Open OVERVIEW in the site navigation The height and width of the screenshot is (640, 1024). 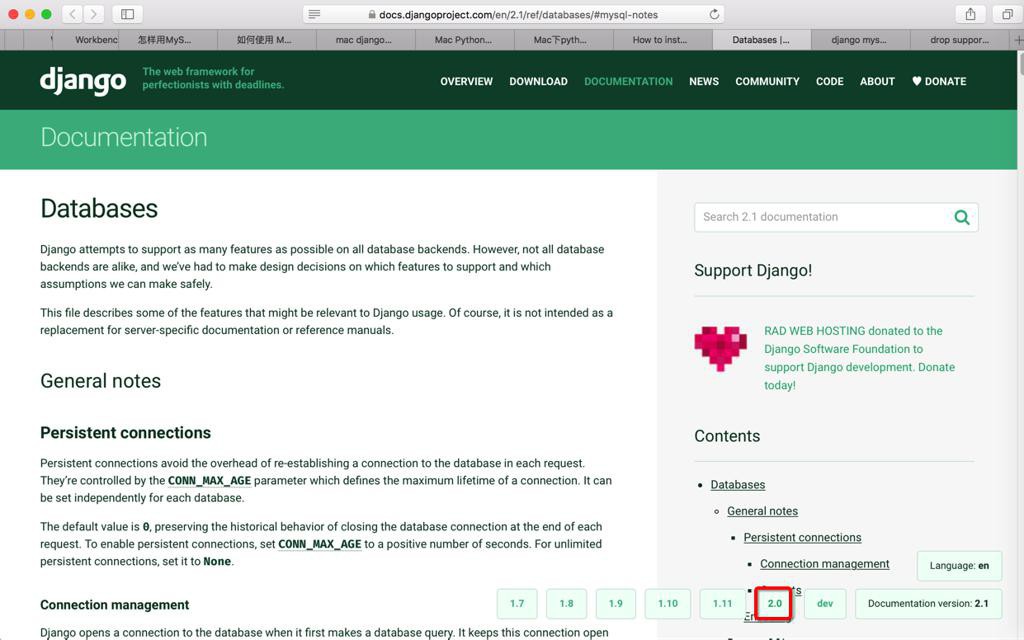[466, 82]
